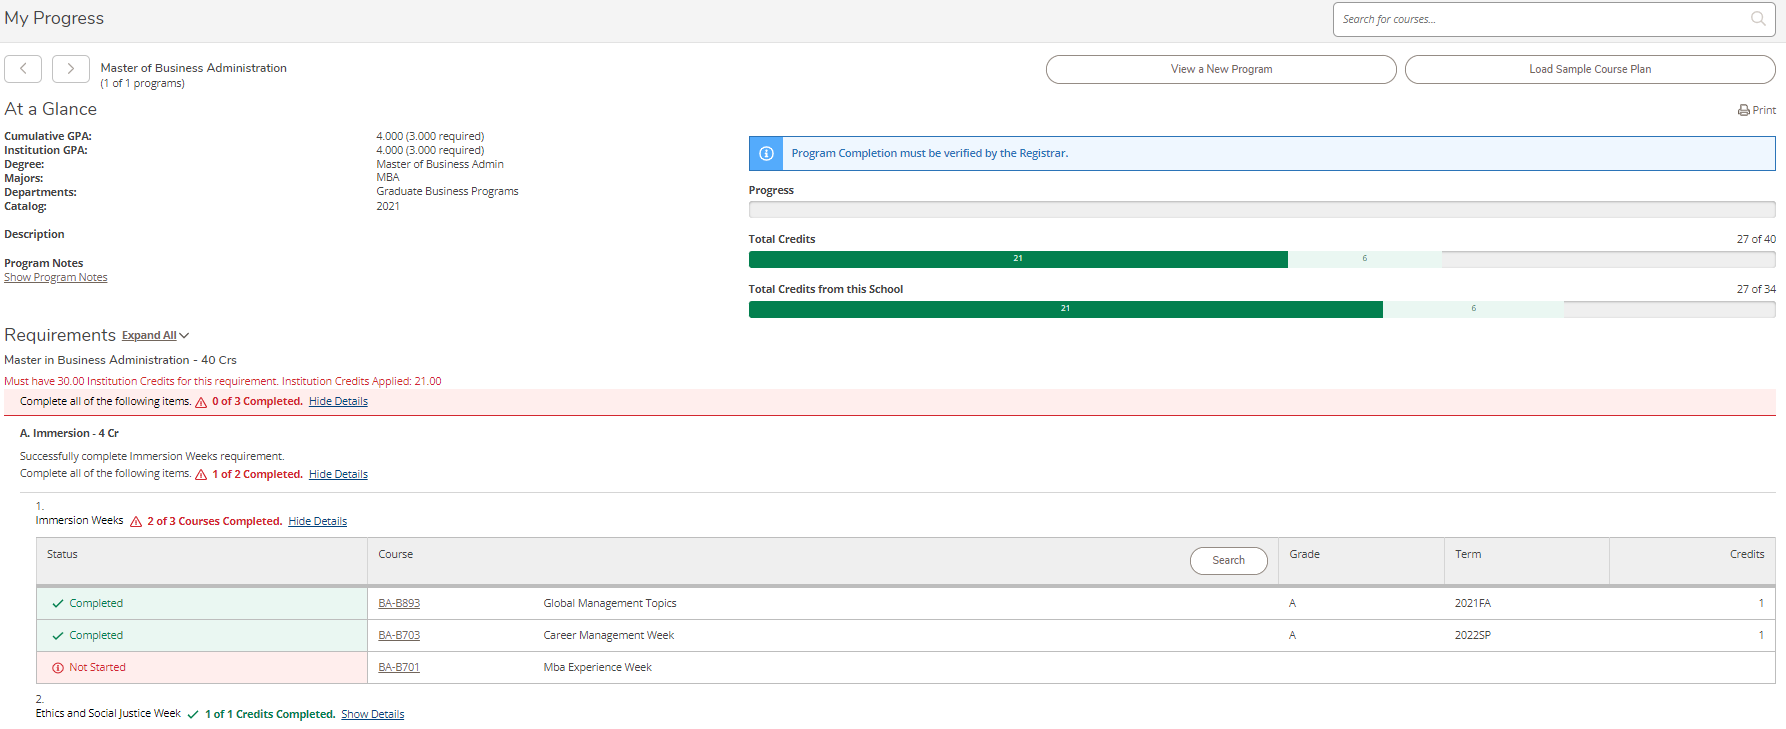Go to next program arrow
The height and width of the screenshot is (729, 1786).
pos(70,69)
